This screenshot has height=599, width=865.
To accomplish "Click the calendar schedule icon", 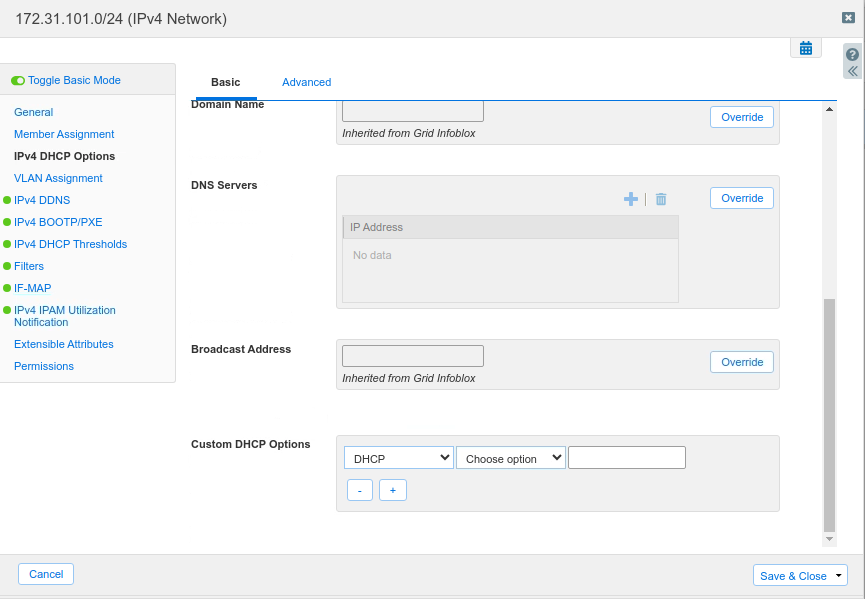I will click(805, 48).
